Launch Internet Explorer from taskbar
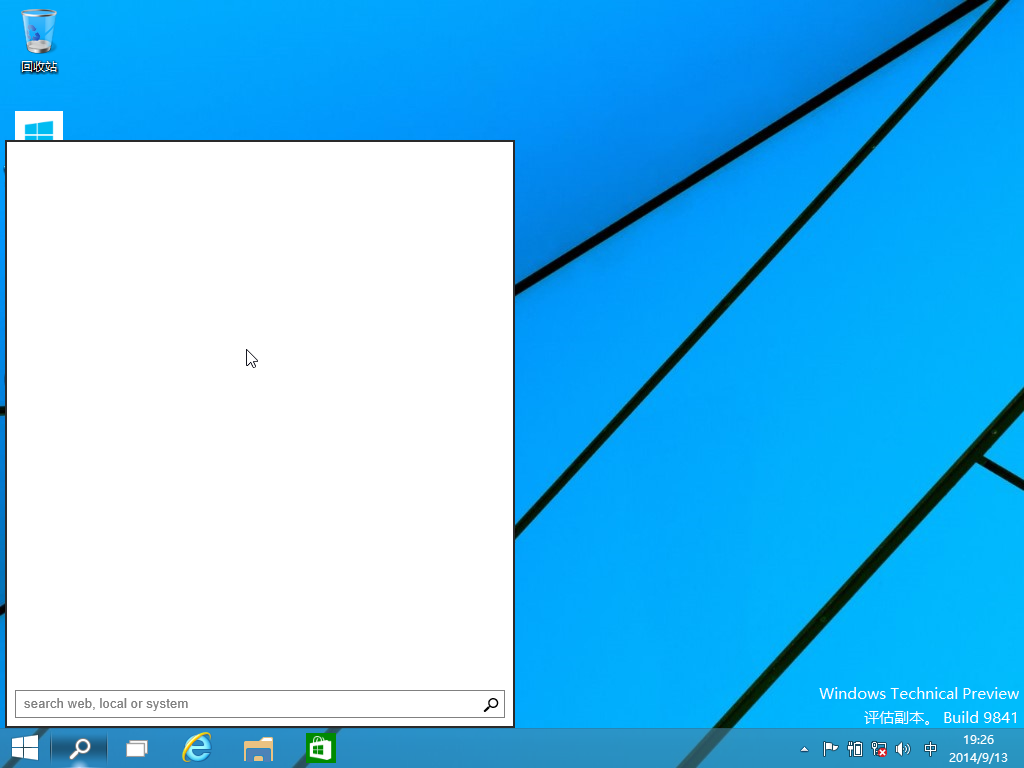 coord(197,748)
